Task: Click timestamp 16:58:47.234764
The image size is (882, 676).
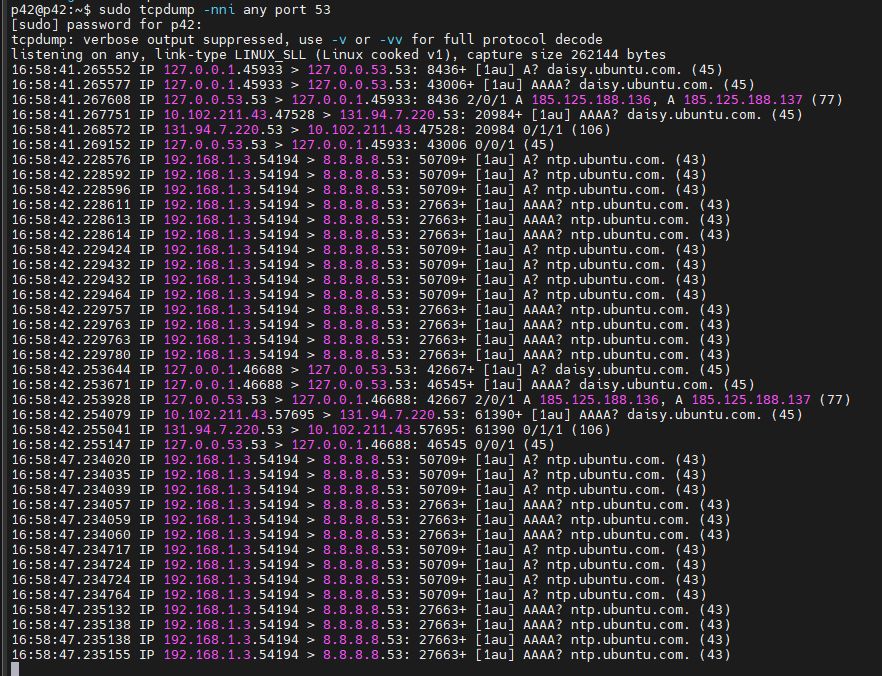Action: point(71,594)
